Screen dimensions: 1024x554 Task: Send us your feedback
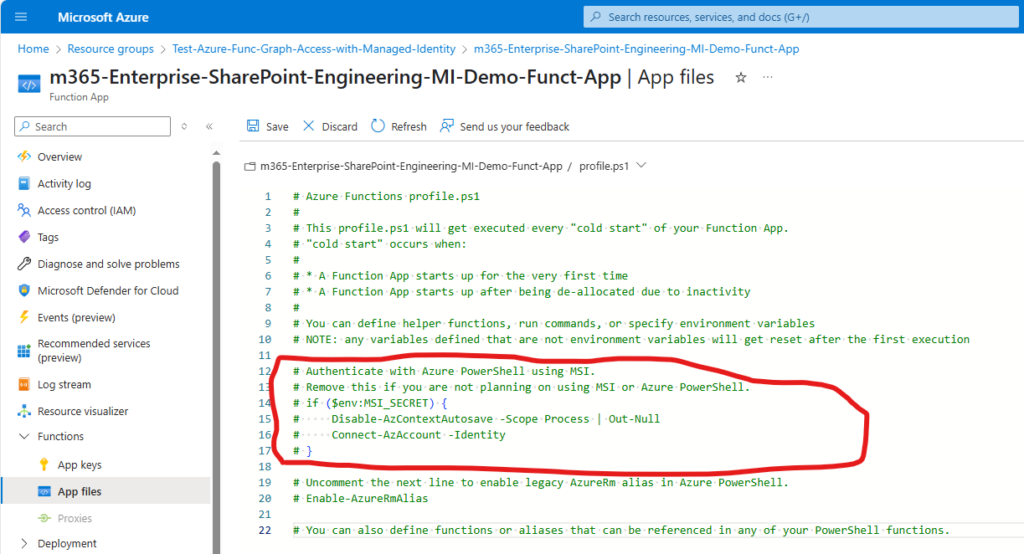click(504, 126)
